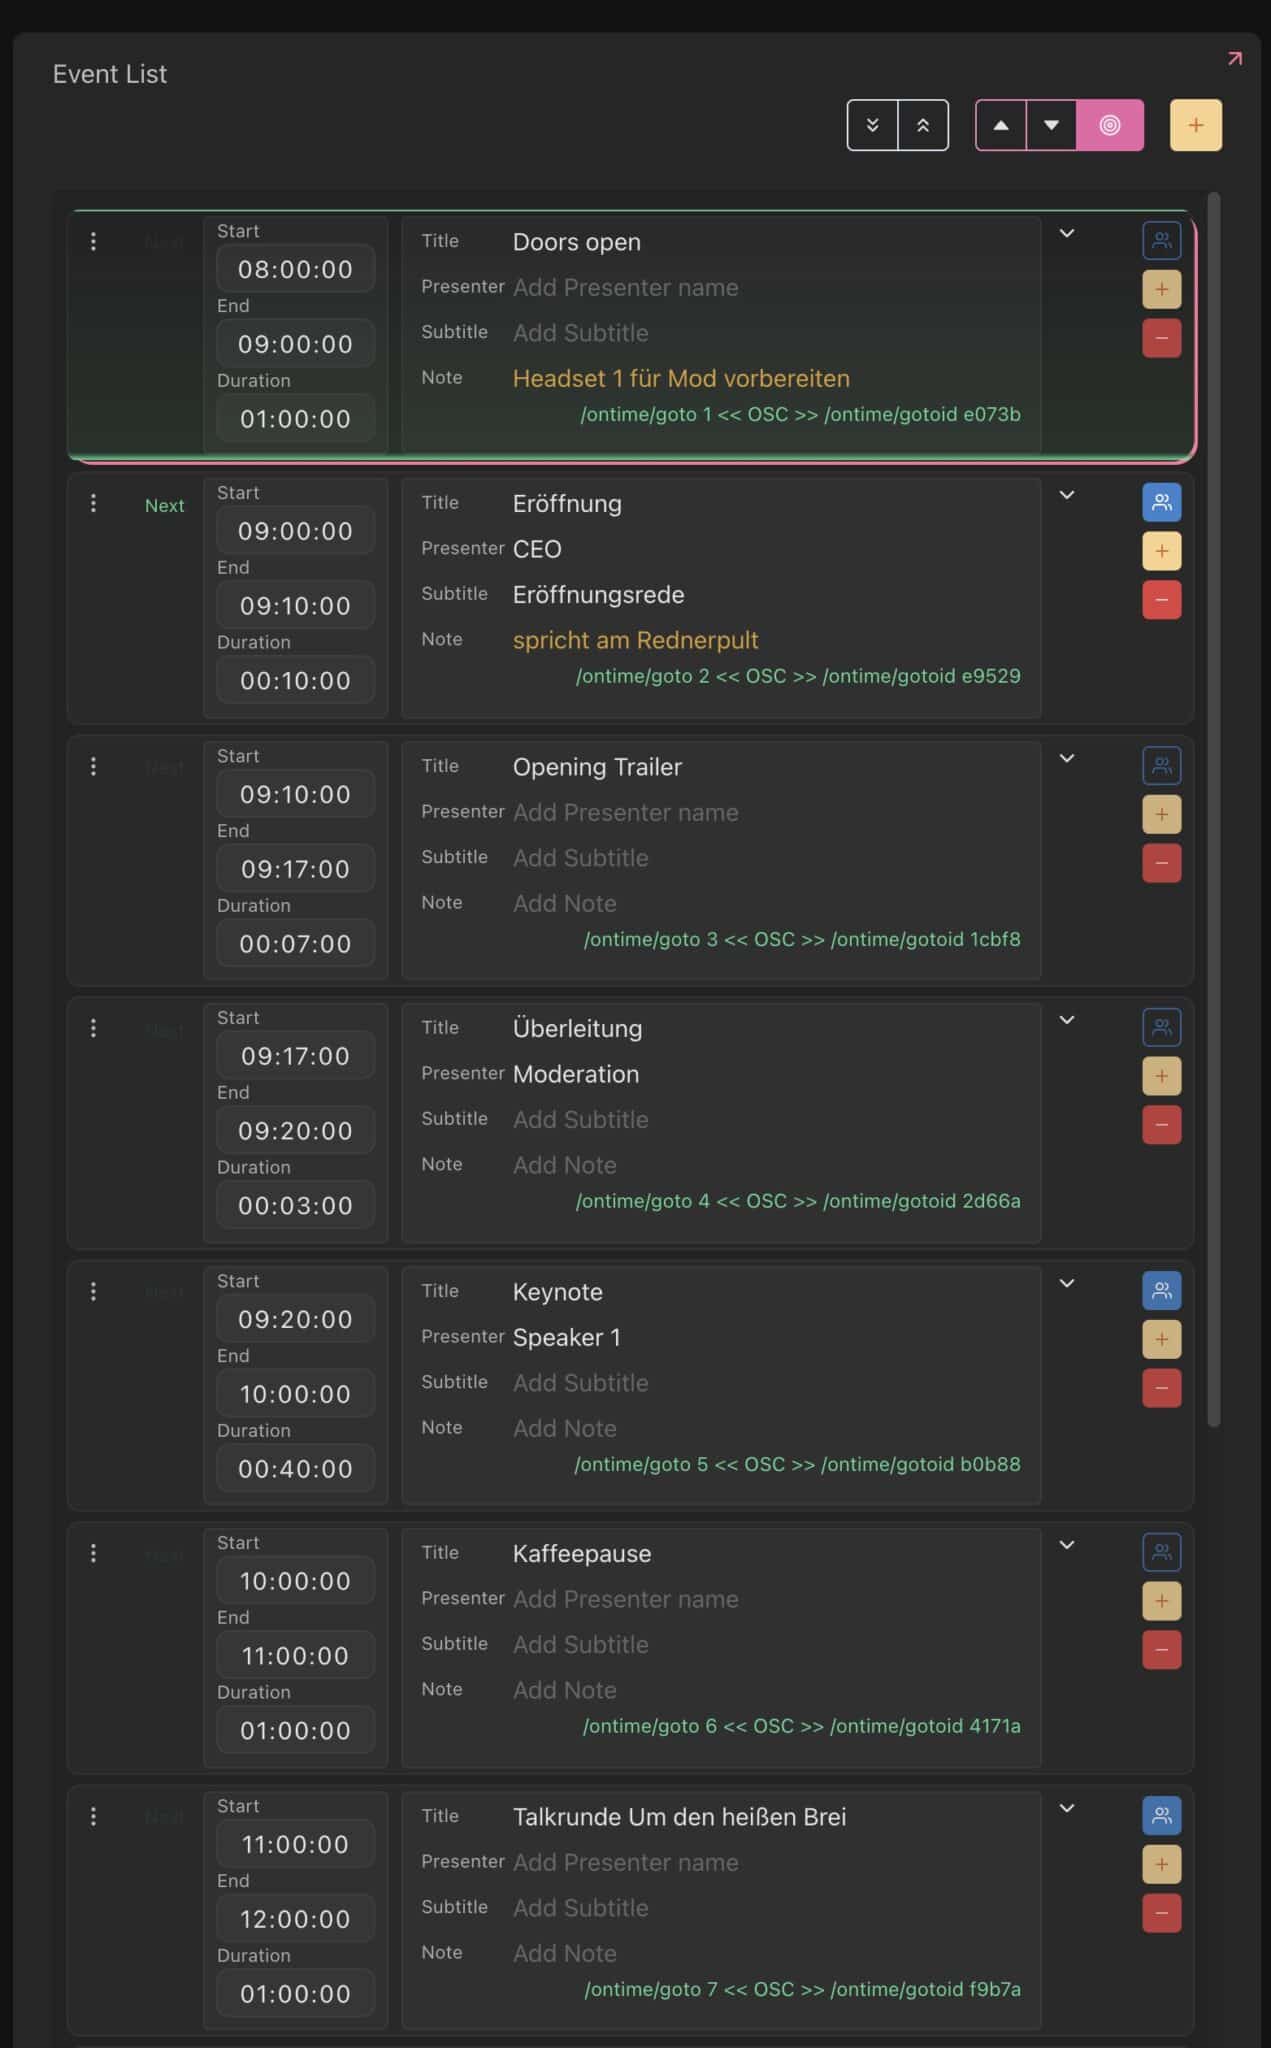
Task: Remove the Kaffeepause event
Action: 1161,1650
